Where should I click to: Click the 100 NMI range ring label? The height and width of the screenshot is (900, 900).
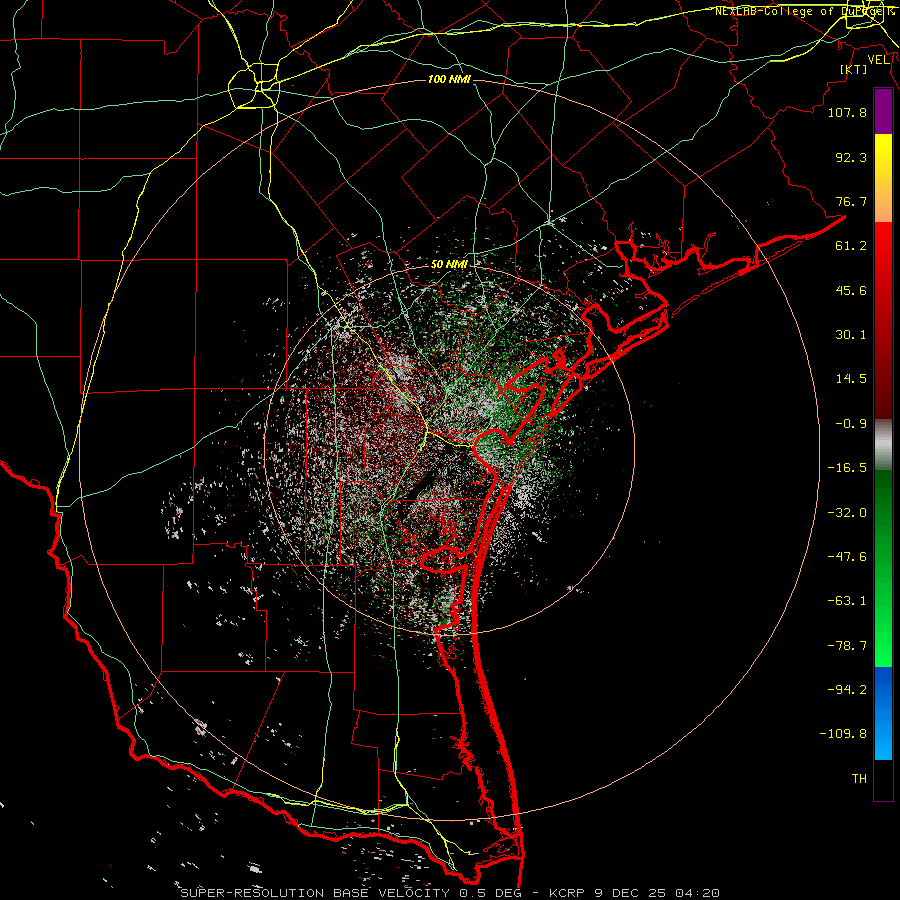pos(449,79)
